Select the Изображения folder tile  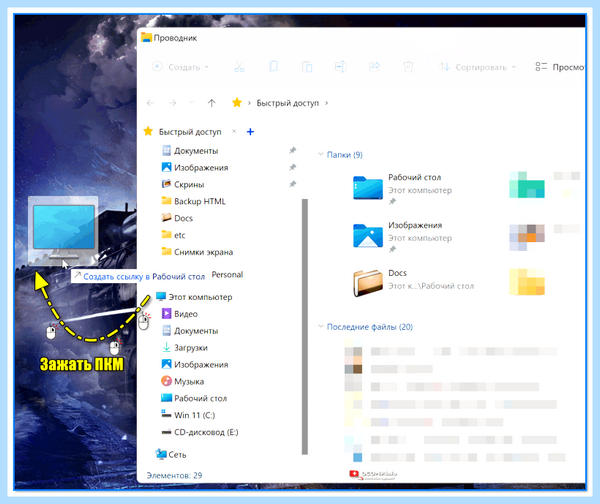(402, 236)
